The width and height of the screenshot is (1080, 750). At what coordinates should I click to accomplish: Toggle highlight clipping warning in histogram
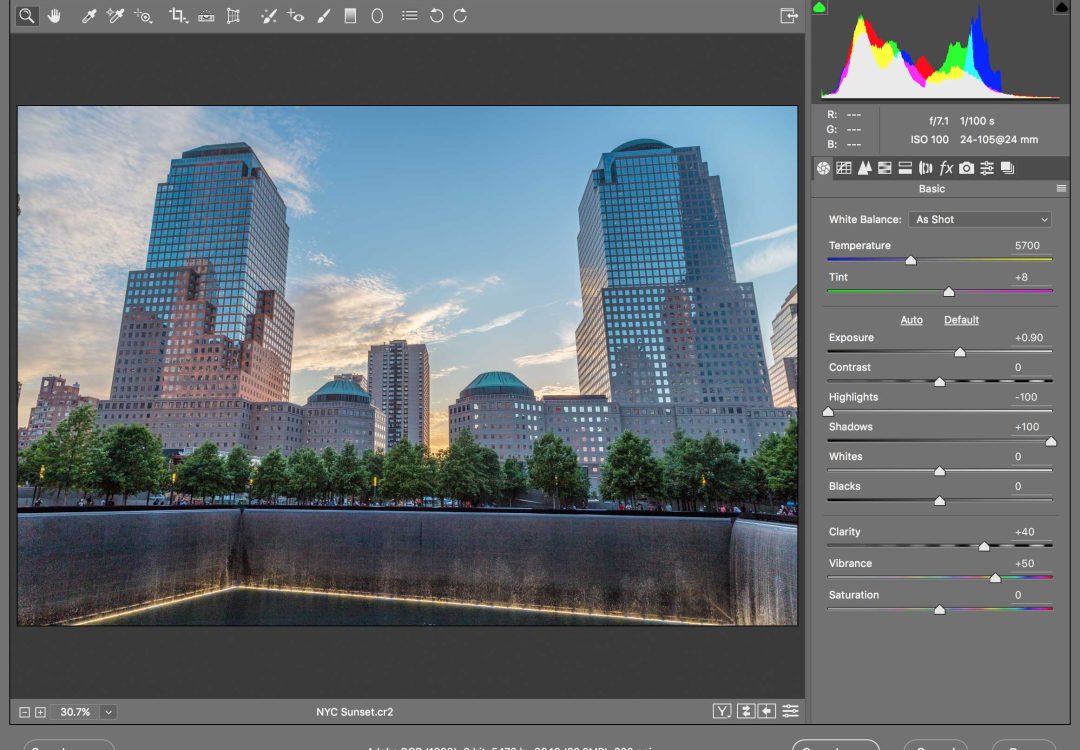click(x=1060, y=8)
